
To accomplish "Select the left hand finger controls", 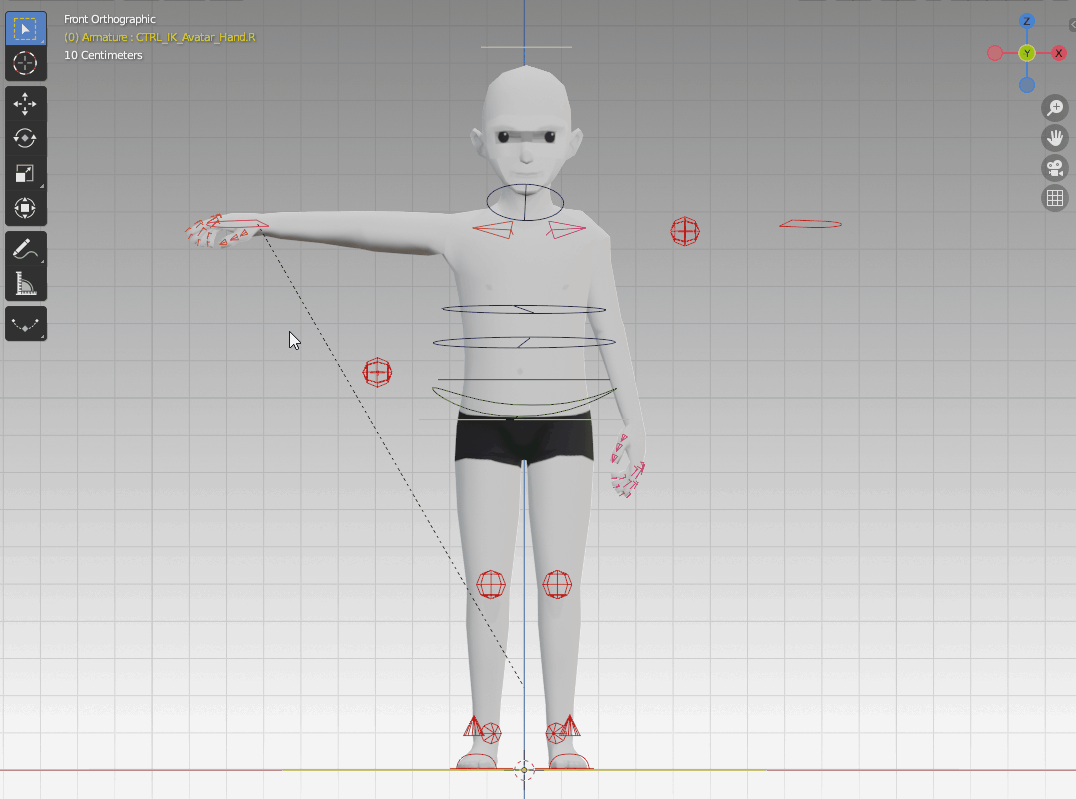I will 627,465.
